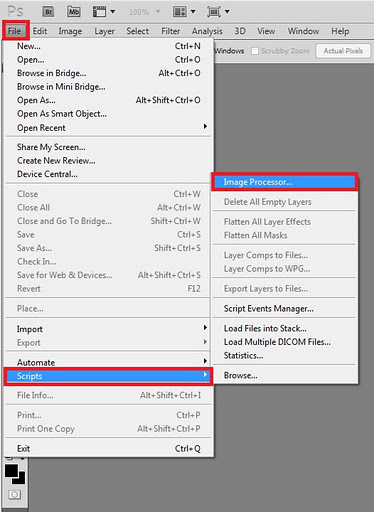
Task: Click the Place... entry
Action: [x=108, y=309]
